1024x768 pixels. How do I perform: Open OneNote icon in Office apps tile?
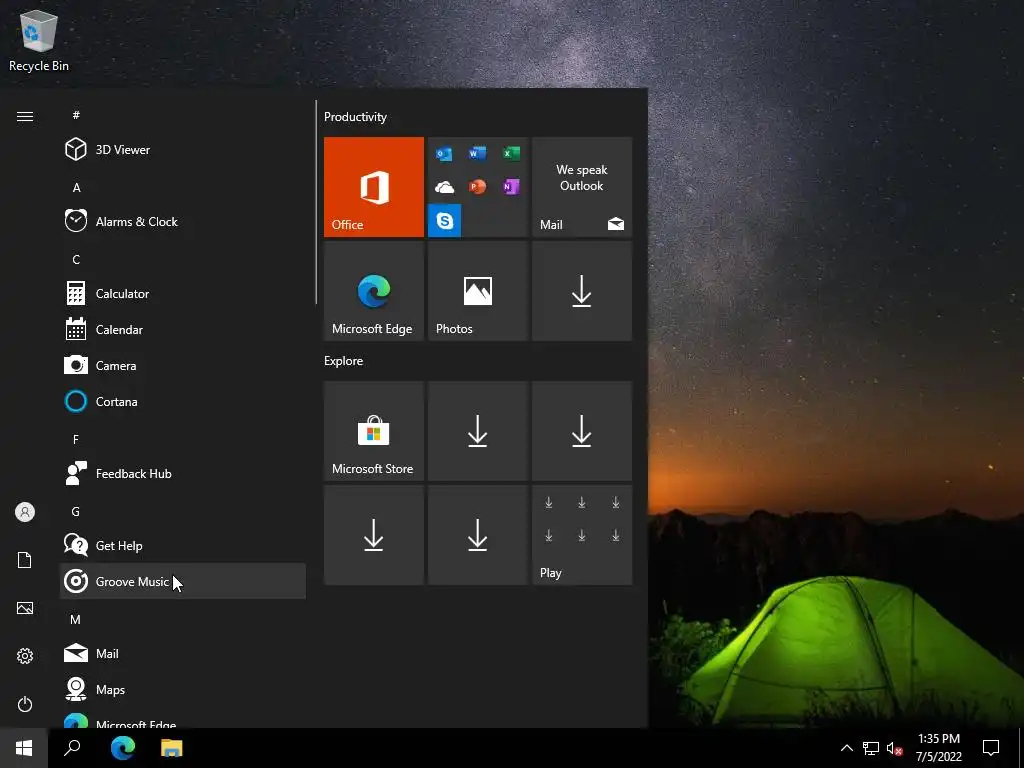click(511, 187)
